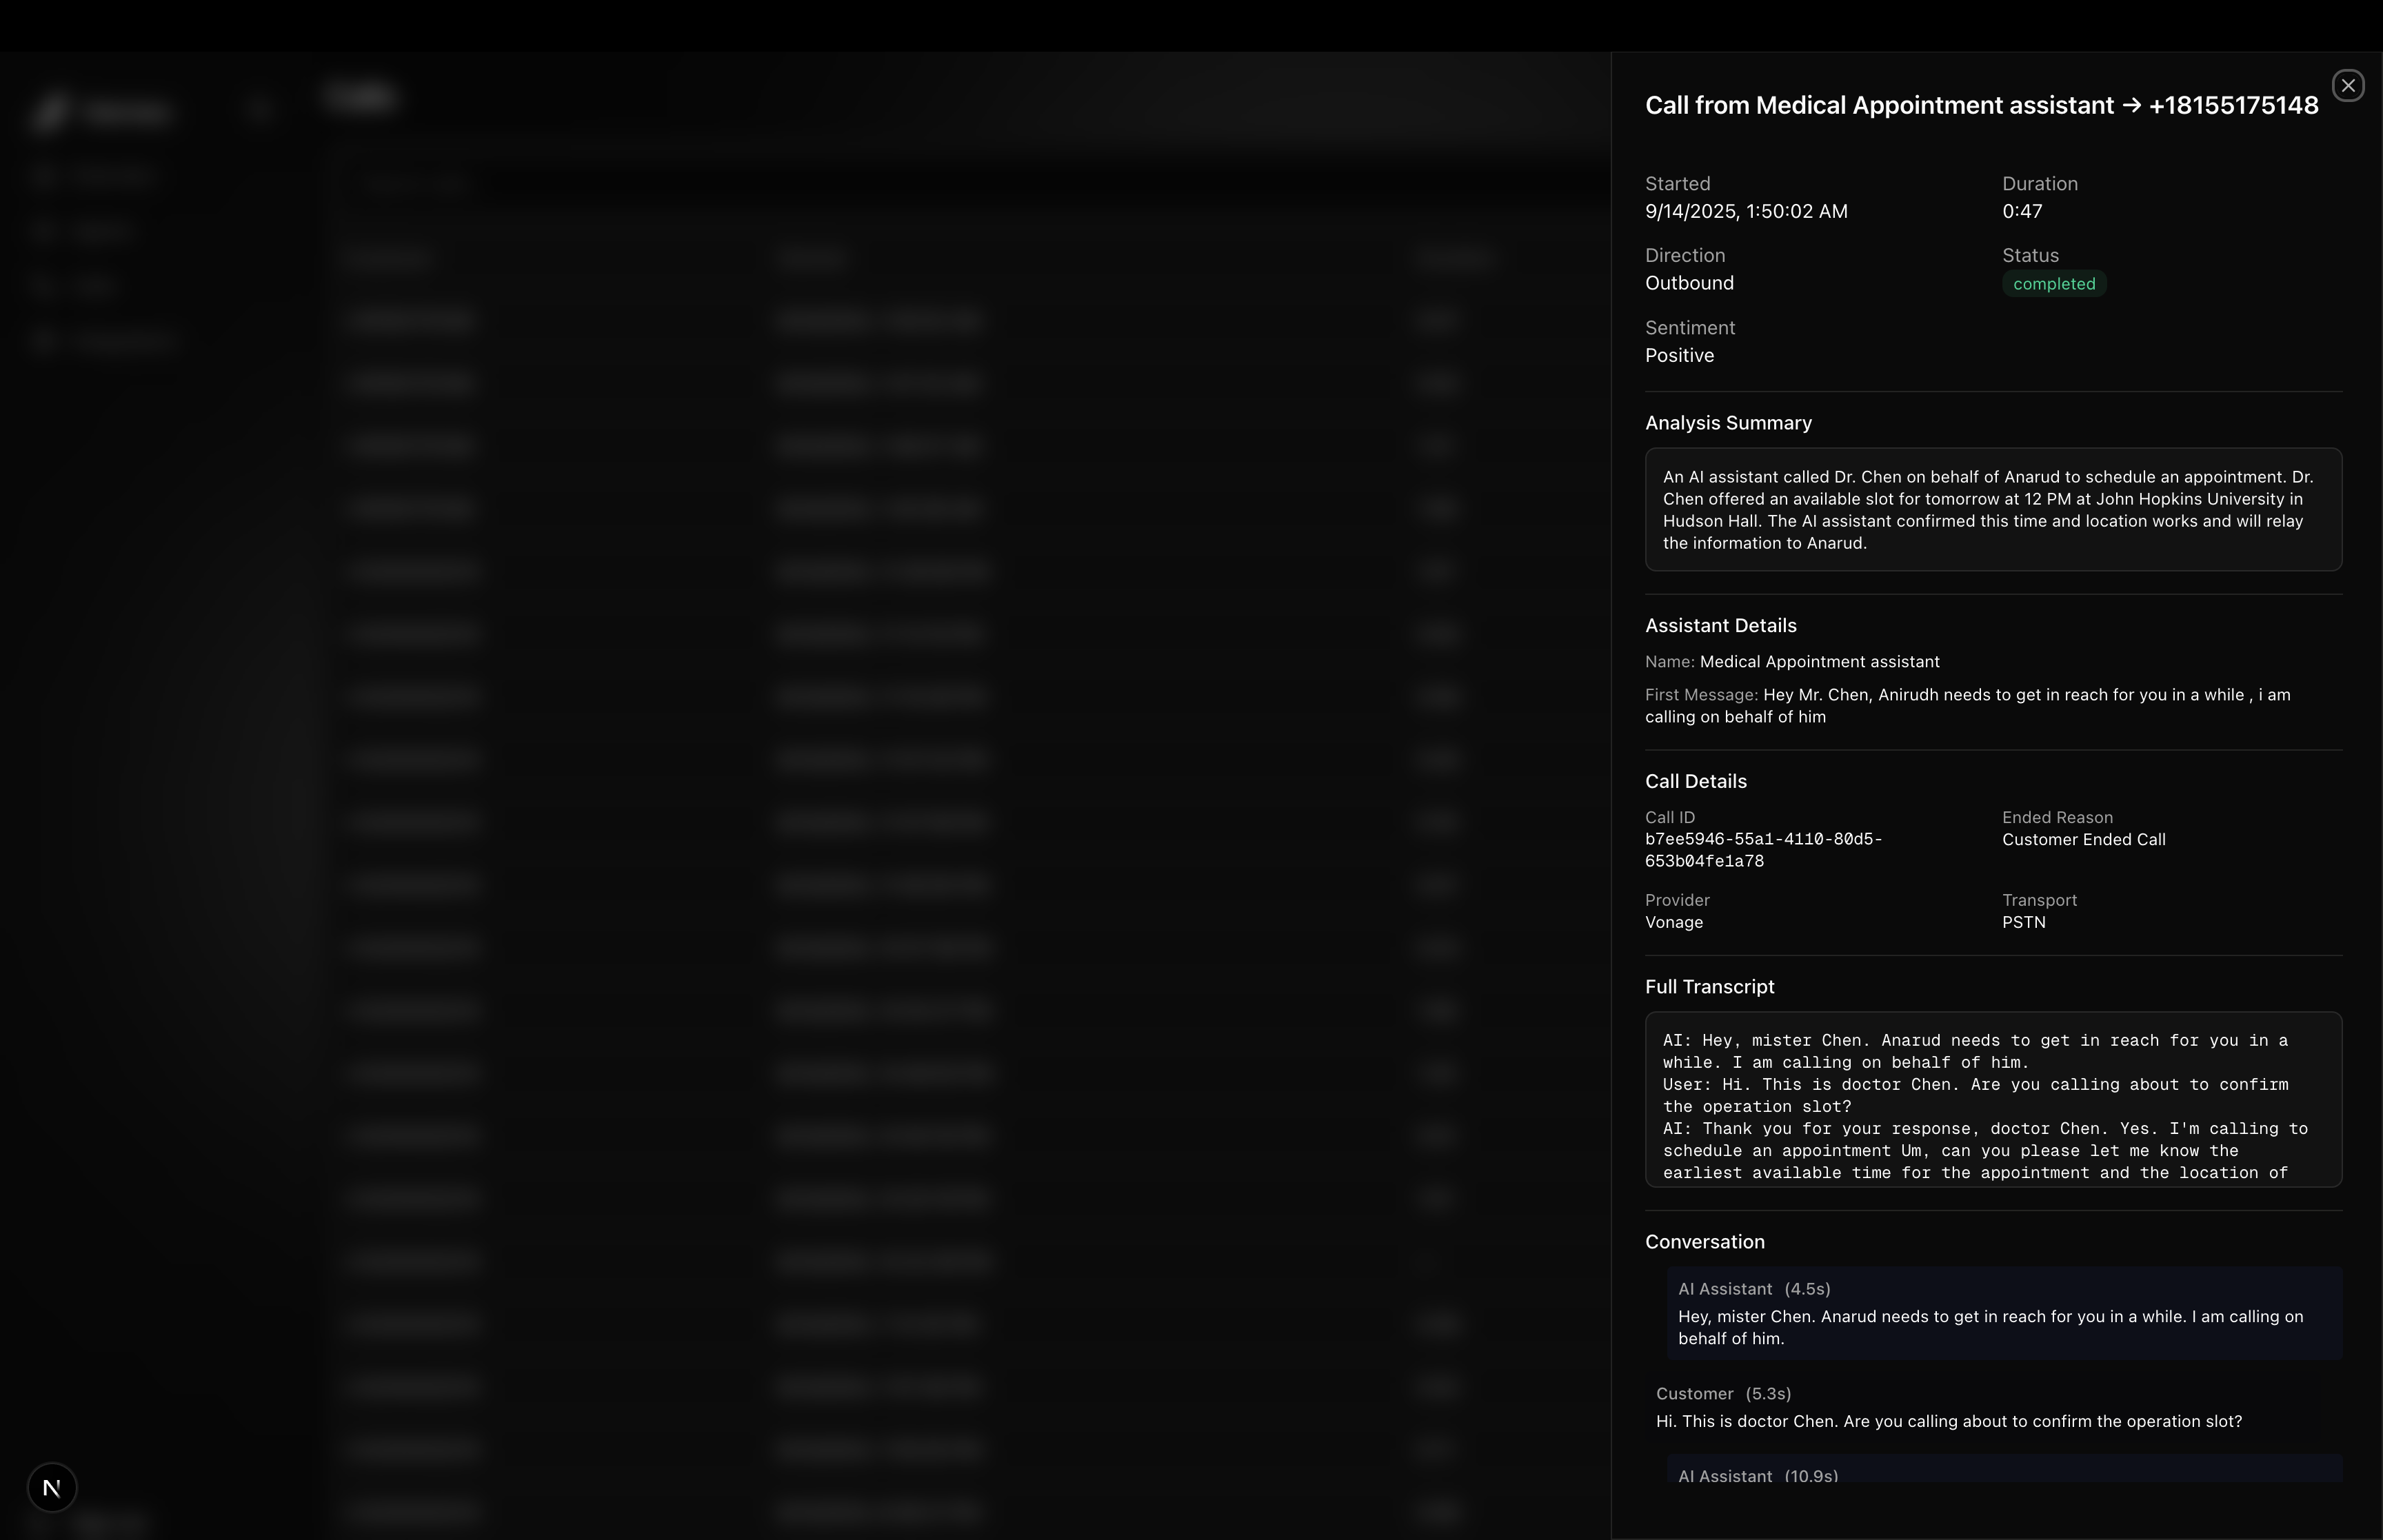2383x1540 pixels.
Task: Click the AI Assistant 10.9s message header
Action: [1758, 1476]
